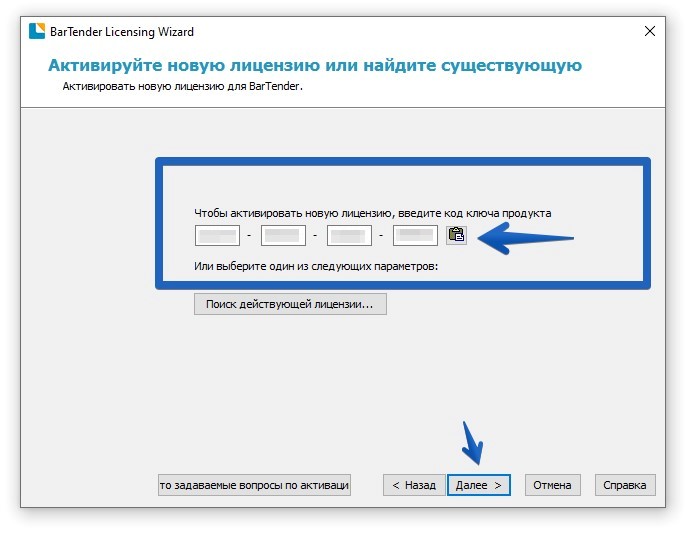The height and width of the screenshot is (535, 686).
Task: Open help via the "Справка" button
Action: [x=626, y=485]
